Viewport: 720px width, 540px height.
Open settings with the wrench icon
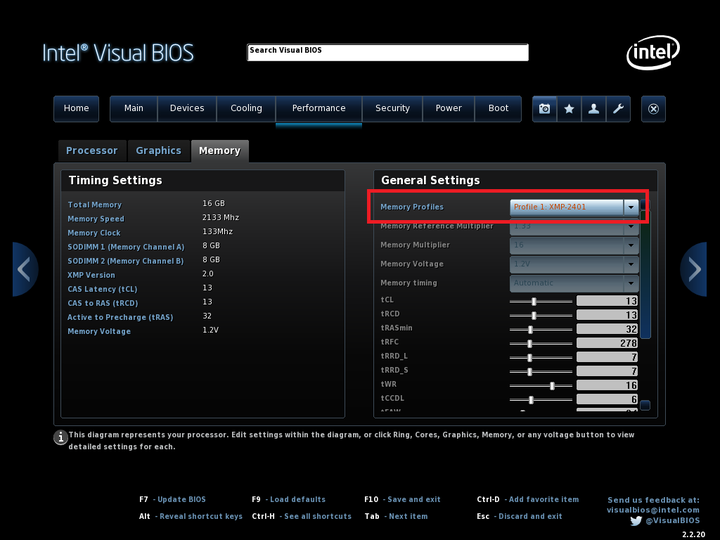click(618, 109)
